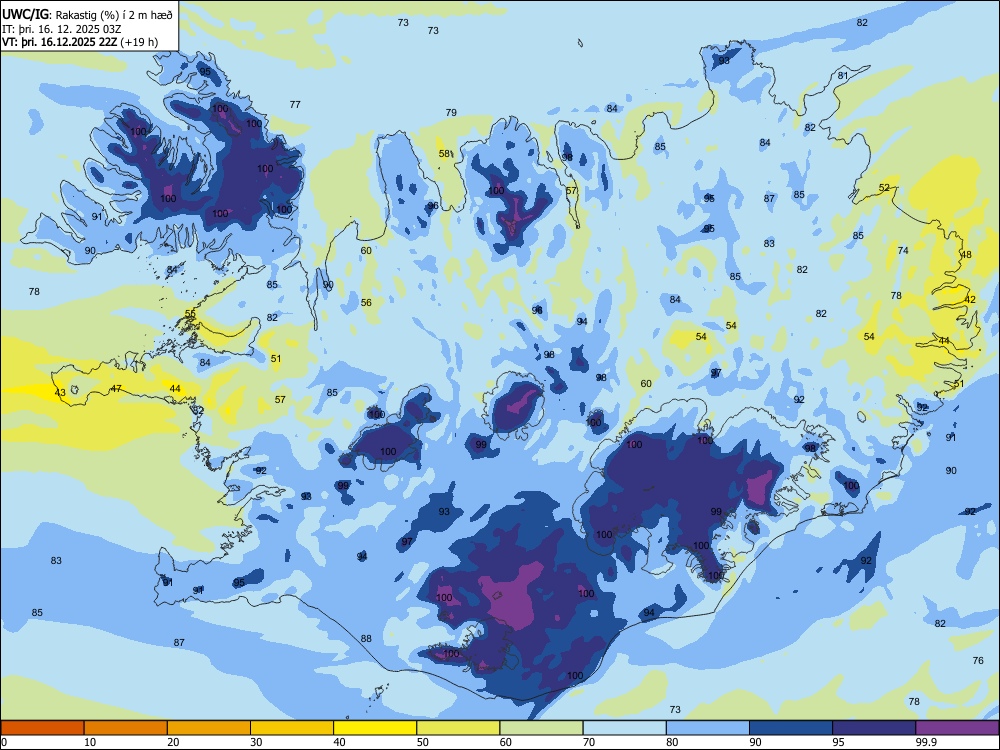Click the orange 10–20 legend swatch
The height and width of the screenshot is (750, 1000).
(x=126, y=728)
